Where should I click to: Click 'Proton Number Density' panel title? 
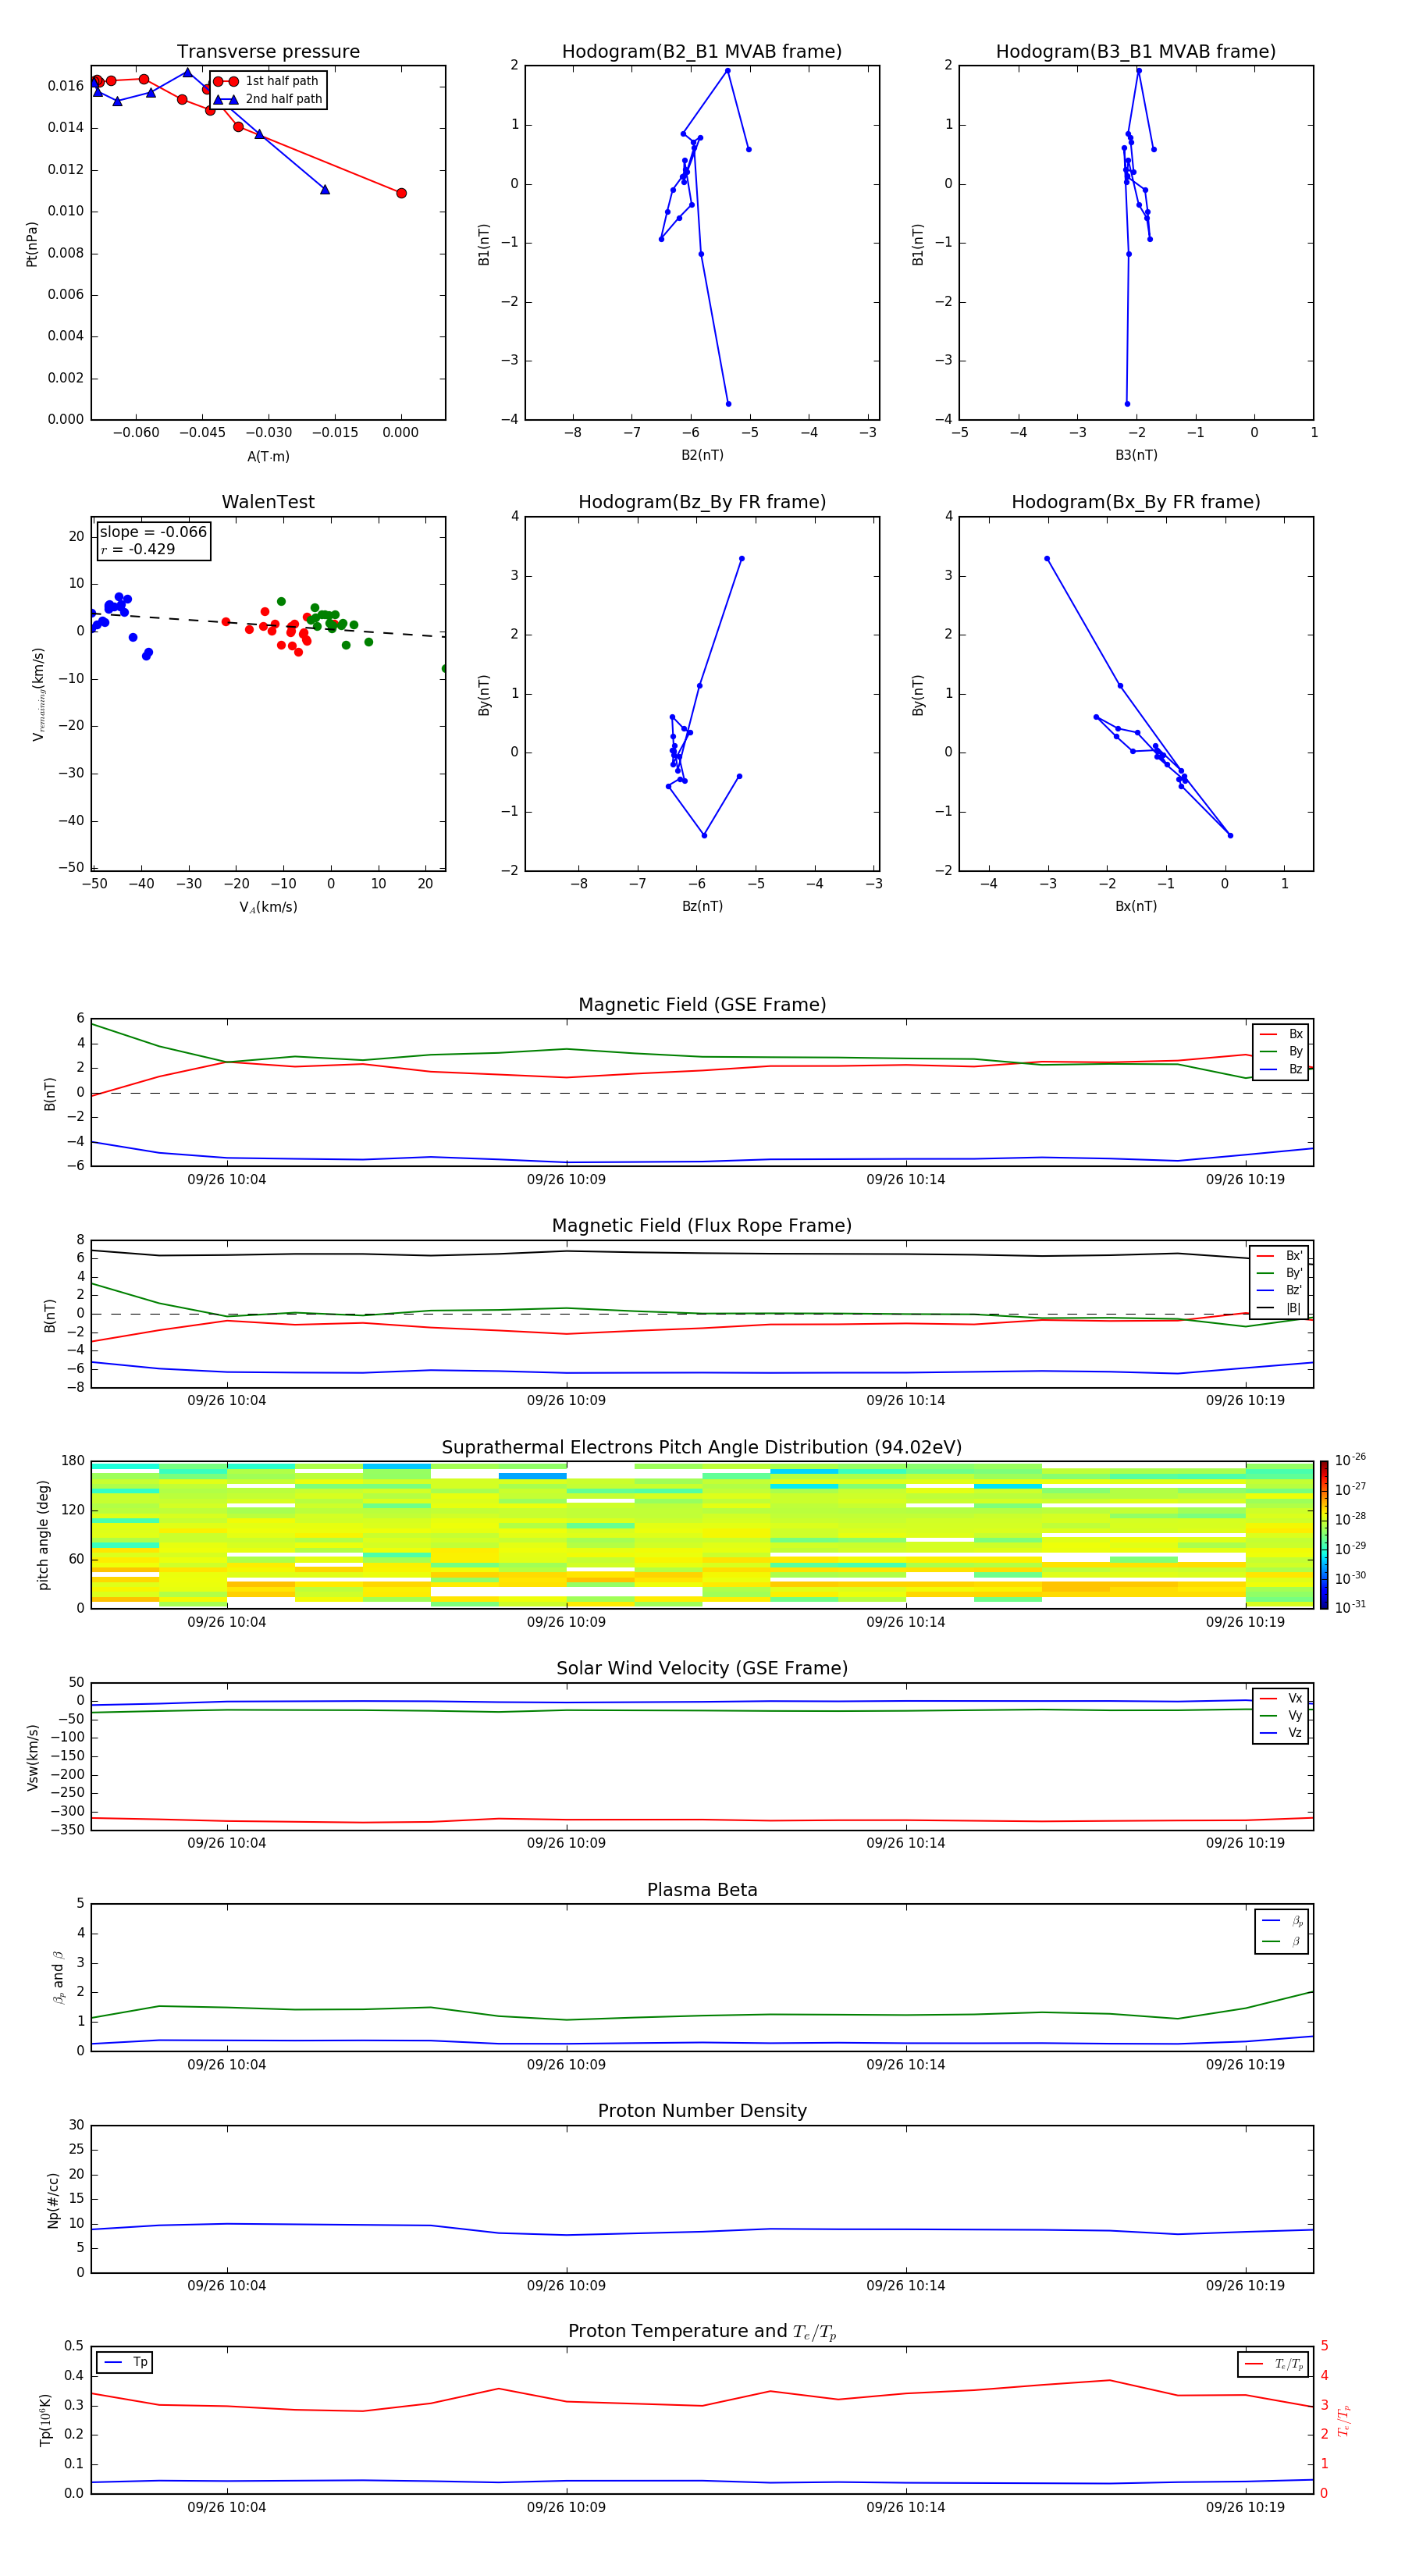[x=702, y=2111]
